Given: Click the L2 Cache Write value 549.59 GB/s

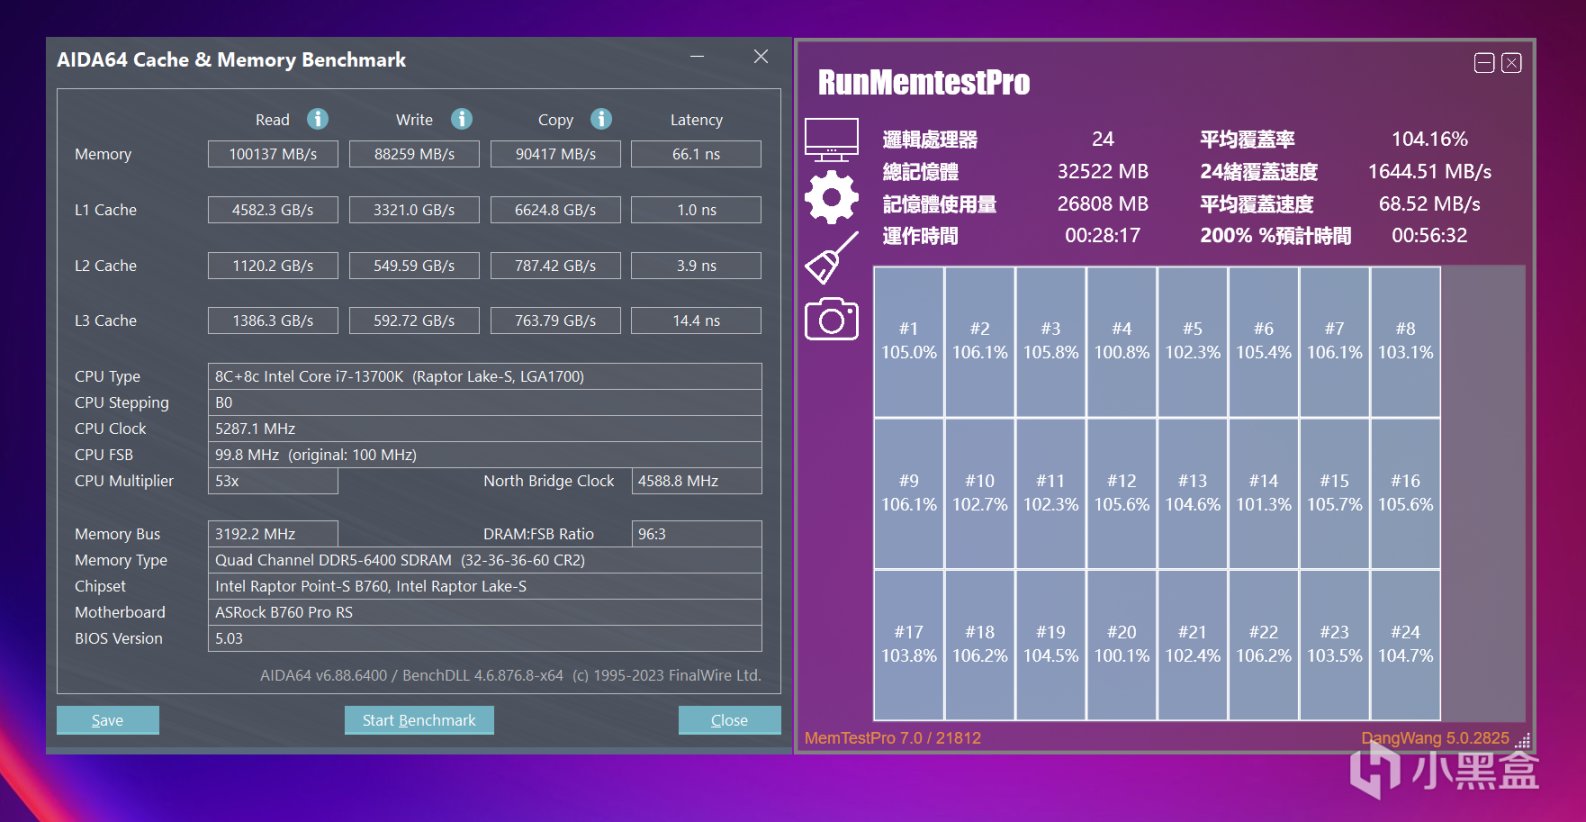Looking at the screenshot, I should pyautogui.click(x=414, y=266).
